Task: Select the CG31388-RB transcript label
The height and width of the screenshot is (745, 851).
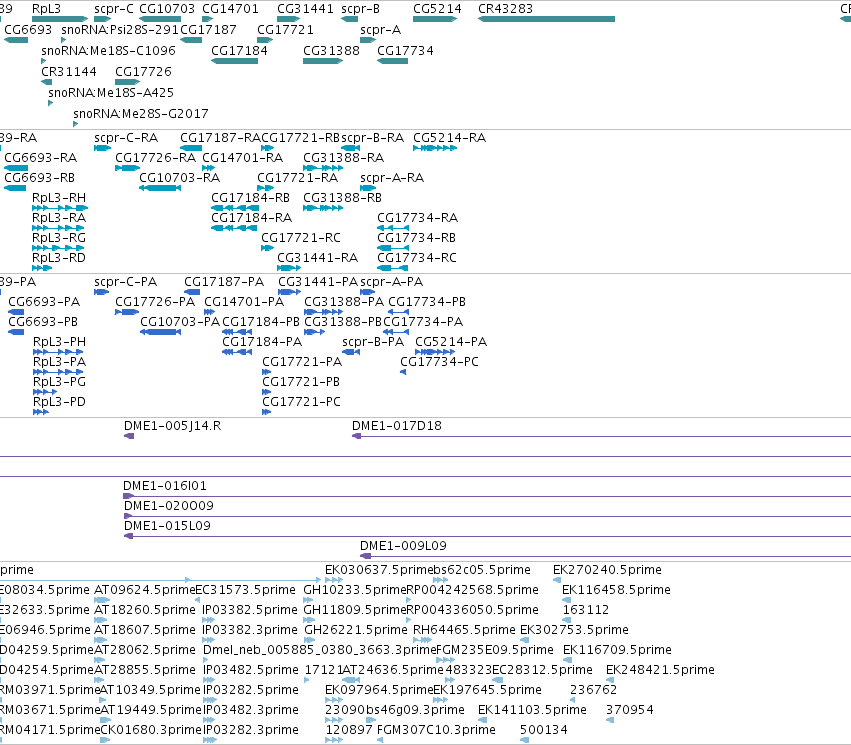Action: [x=342, y=198]
